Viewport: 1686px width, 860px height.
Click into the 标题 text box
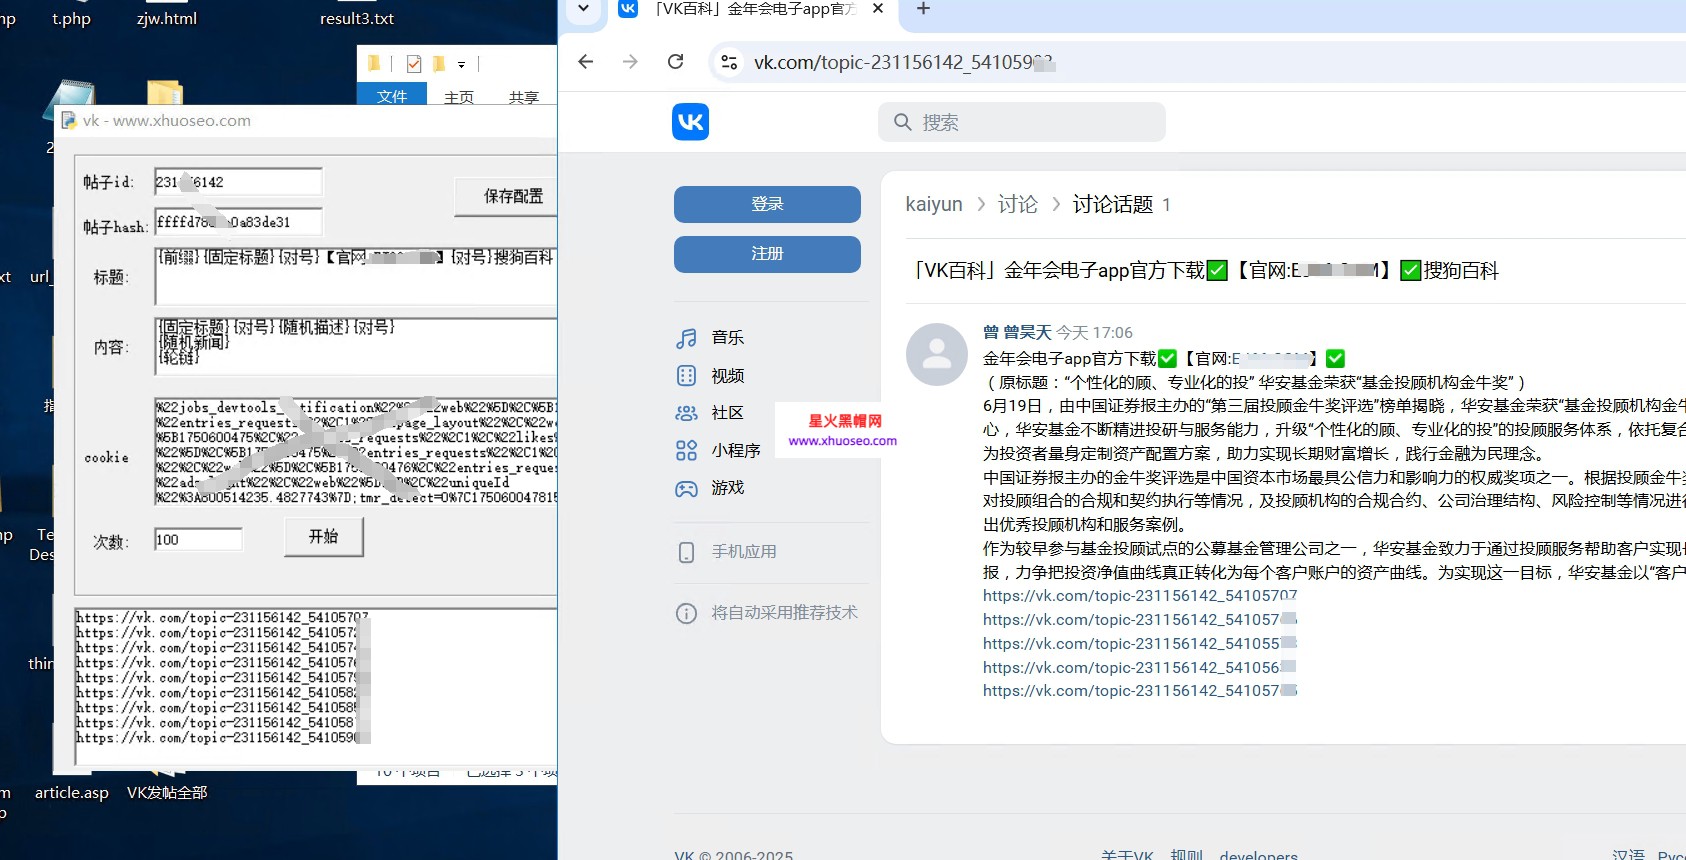click(x=356, y=276)
